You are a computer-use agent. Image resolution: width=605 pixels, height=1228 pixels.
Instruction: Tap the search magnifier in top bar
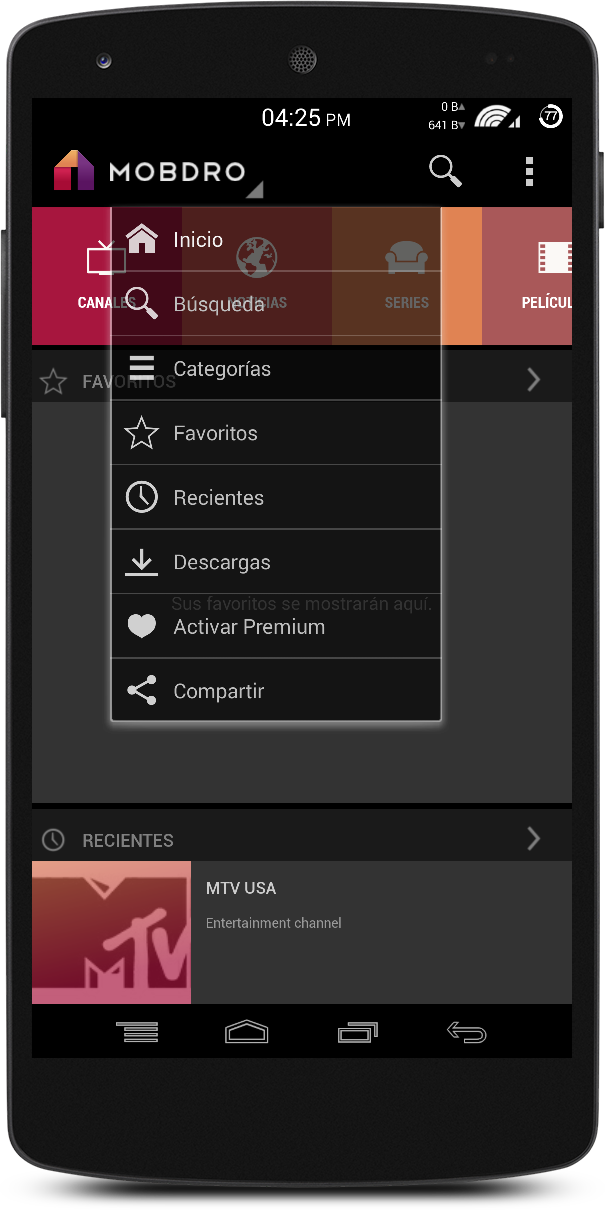pos(445,171)
